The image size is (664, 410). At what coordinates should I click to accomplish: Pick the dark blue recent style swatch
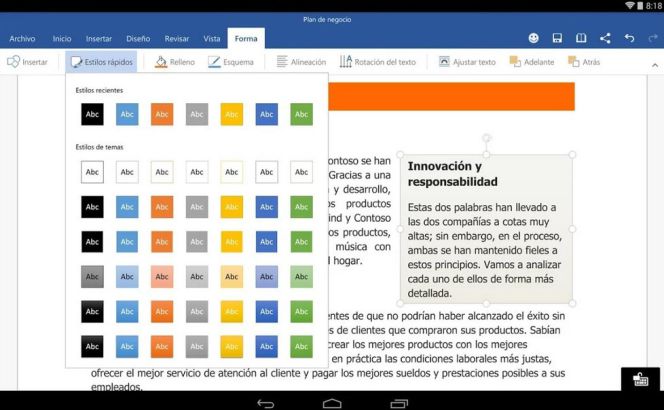(267, 114)
